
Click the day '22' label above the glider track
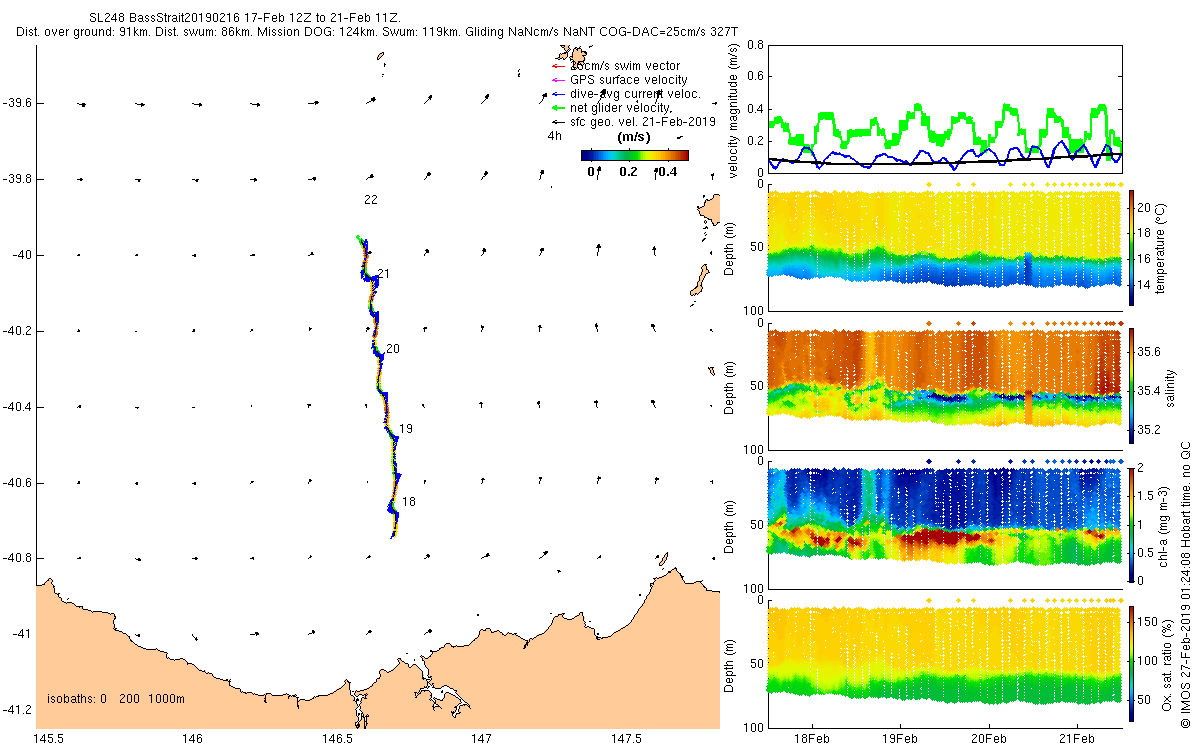point(371,200)
